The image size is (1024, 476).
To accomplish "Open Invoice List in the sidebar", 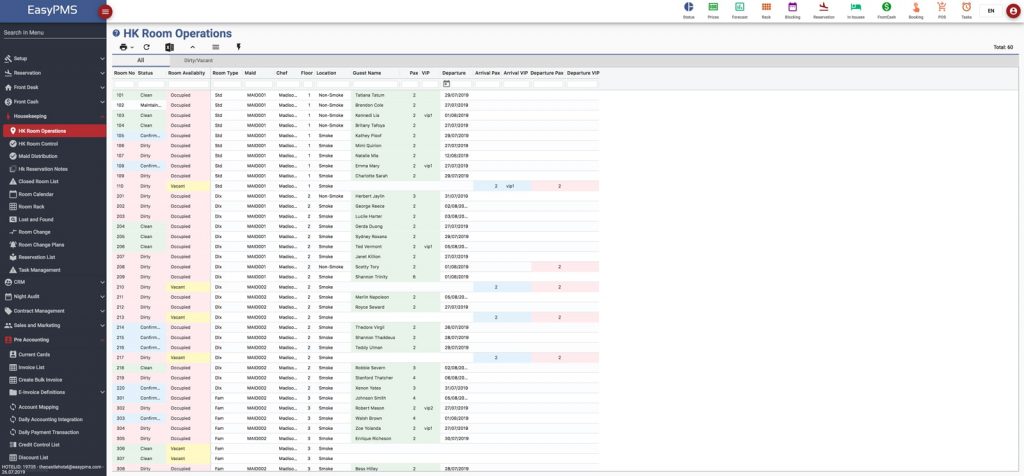I will click(31, 368).
